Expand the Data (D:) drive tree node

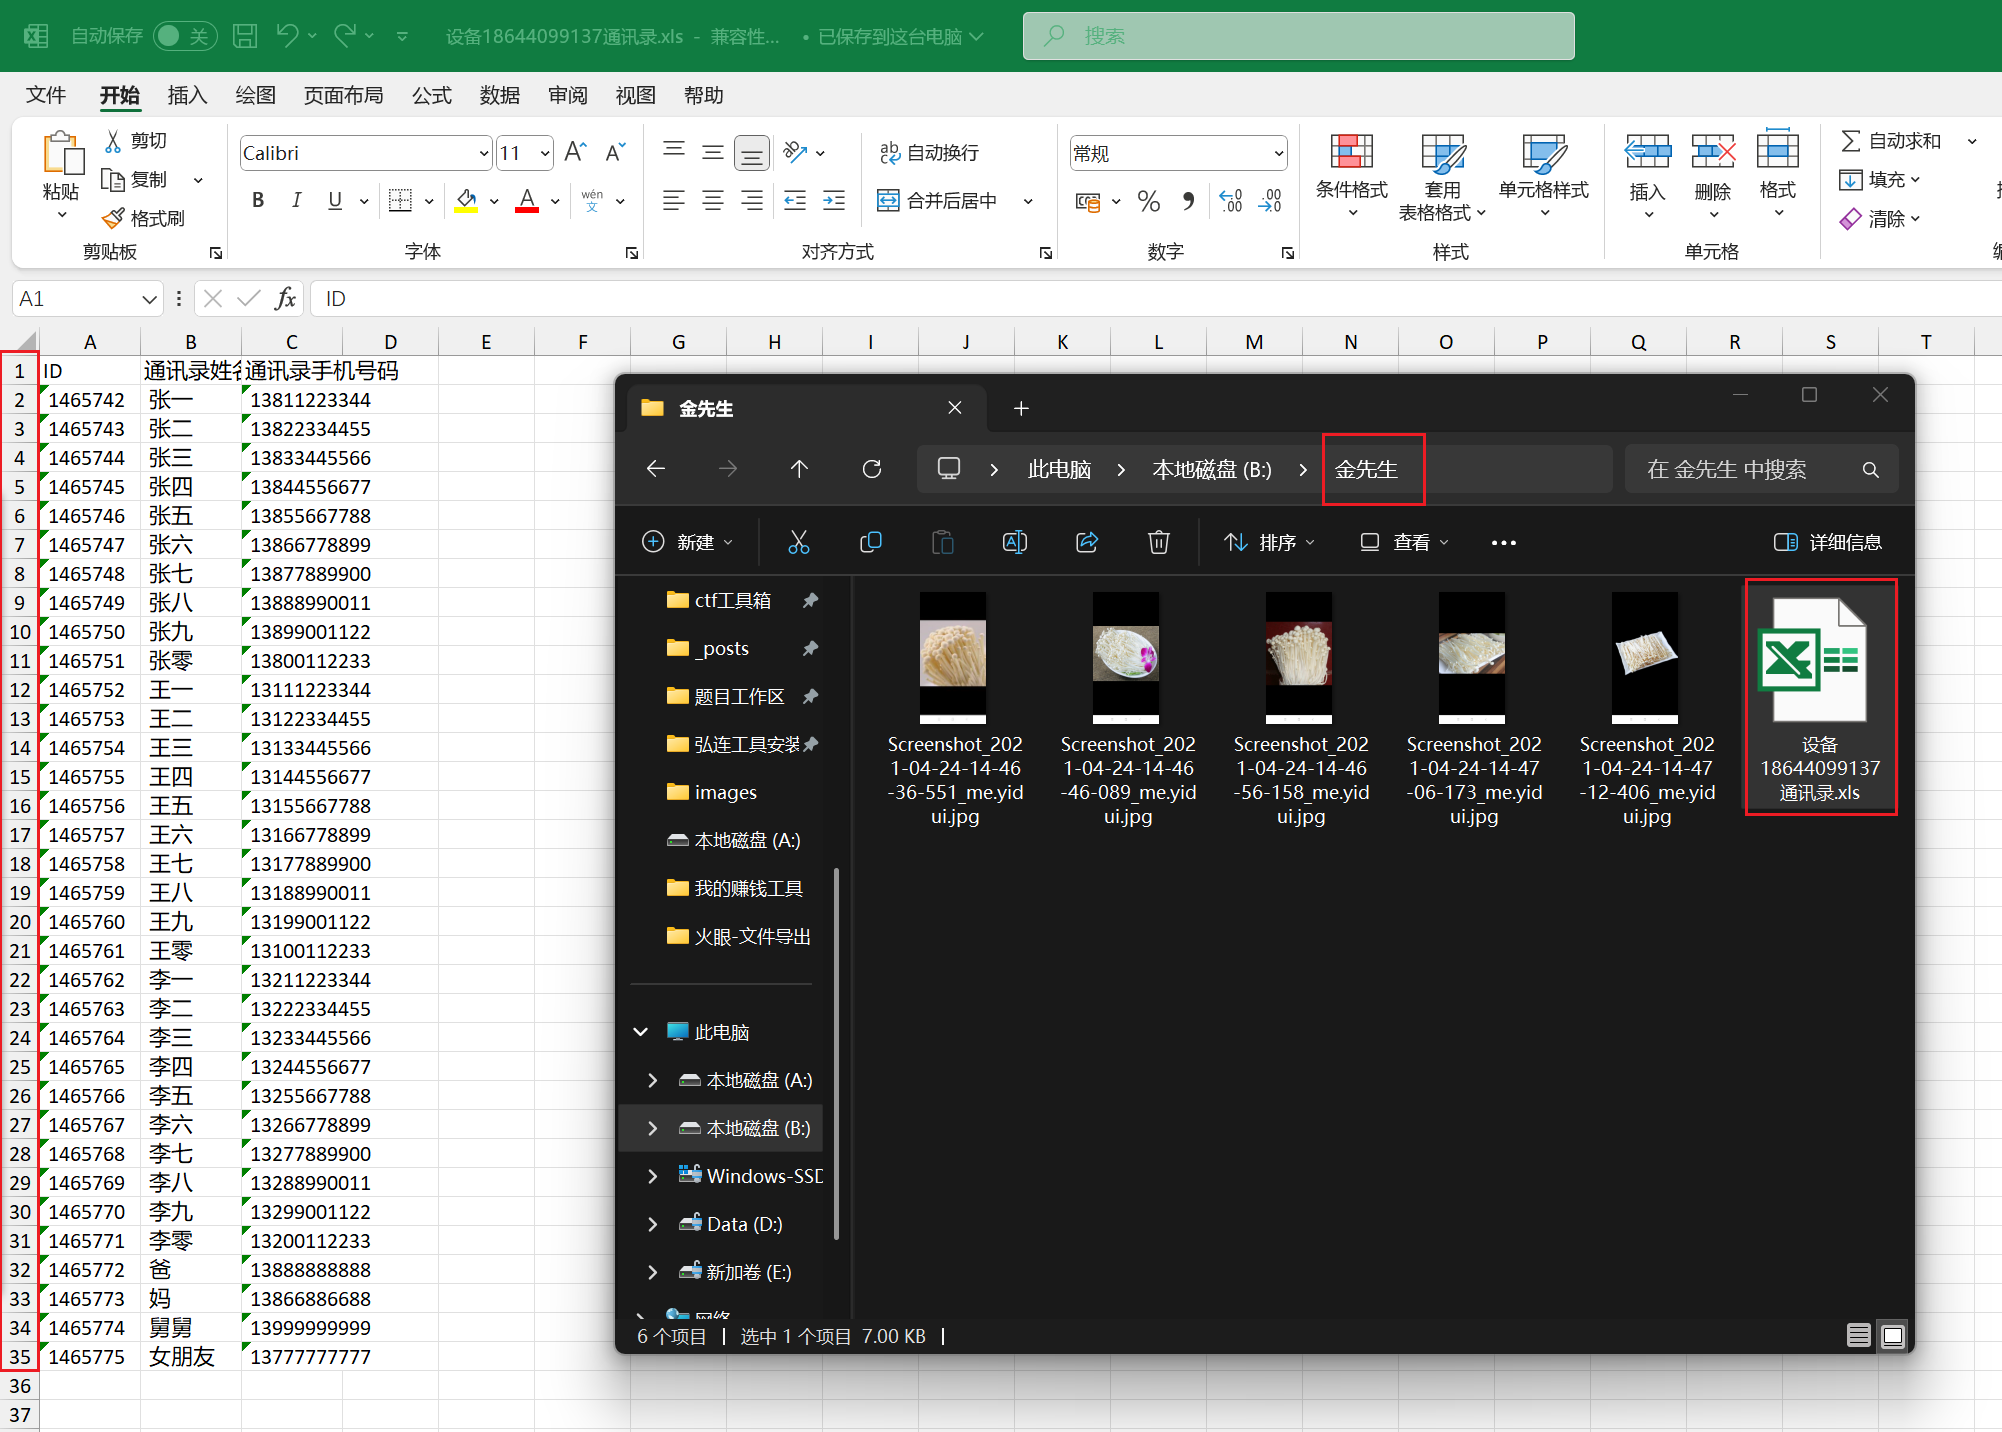tap(652, 1224)
